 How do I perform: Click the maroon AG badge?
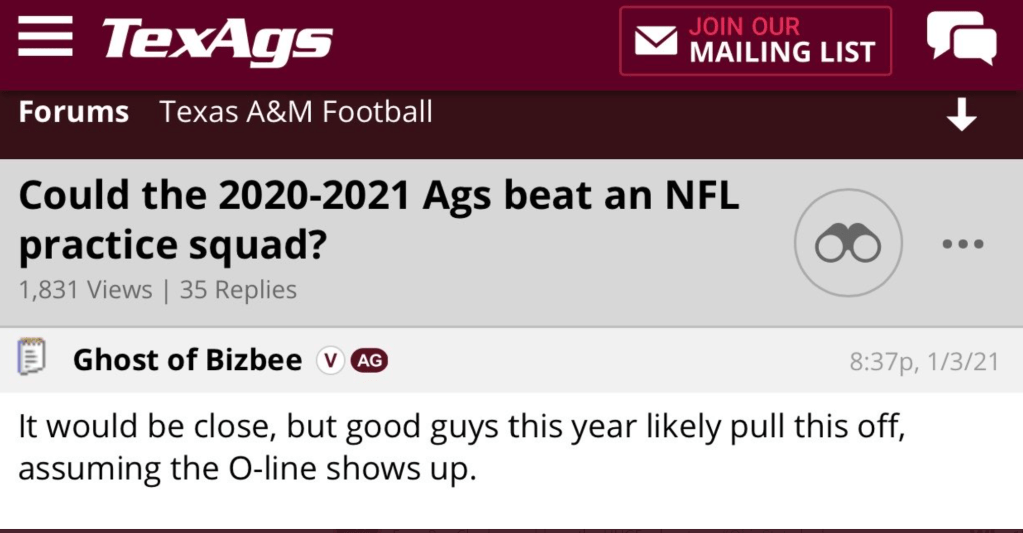coord(369,361)
